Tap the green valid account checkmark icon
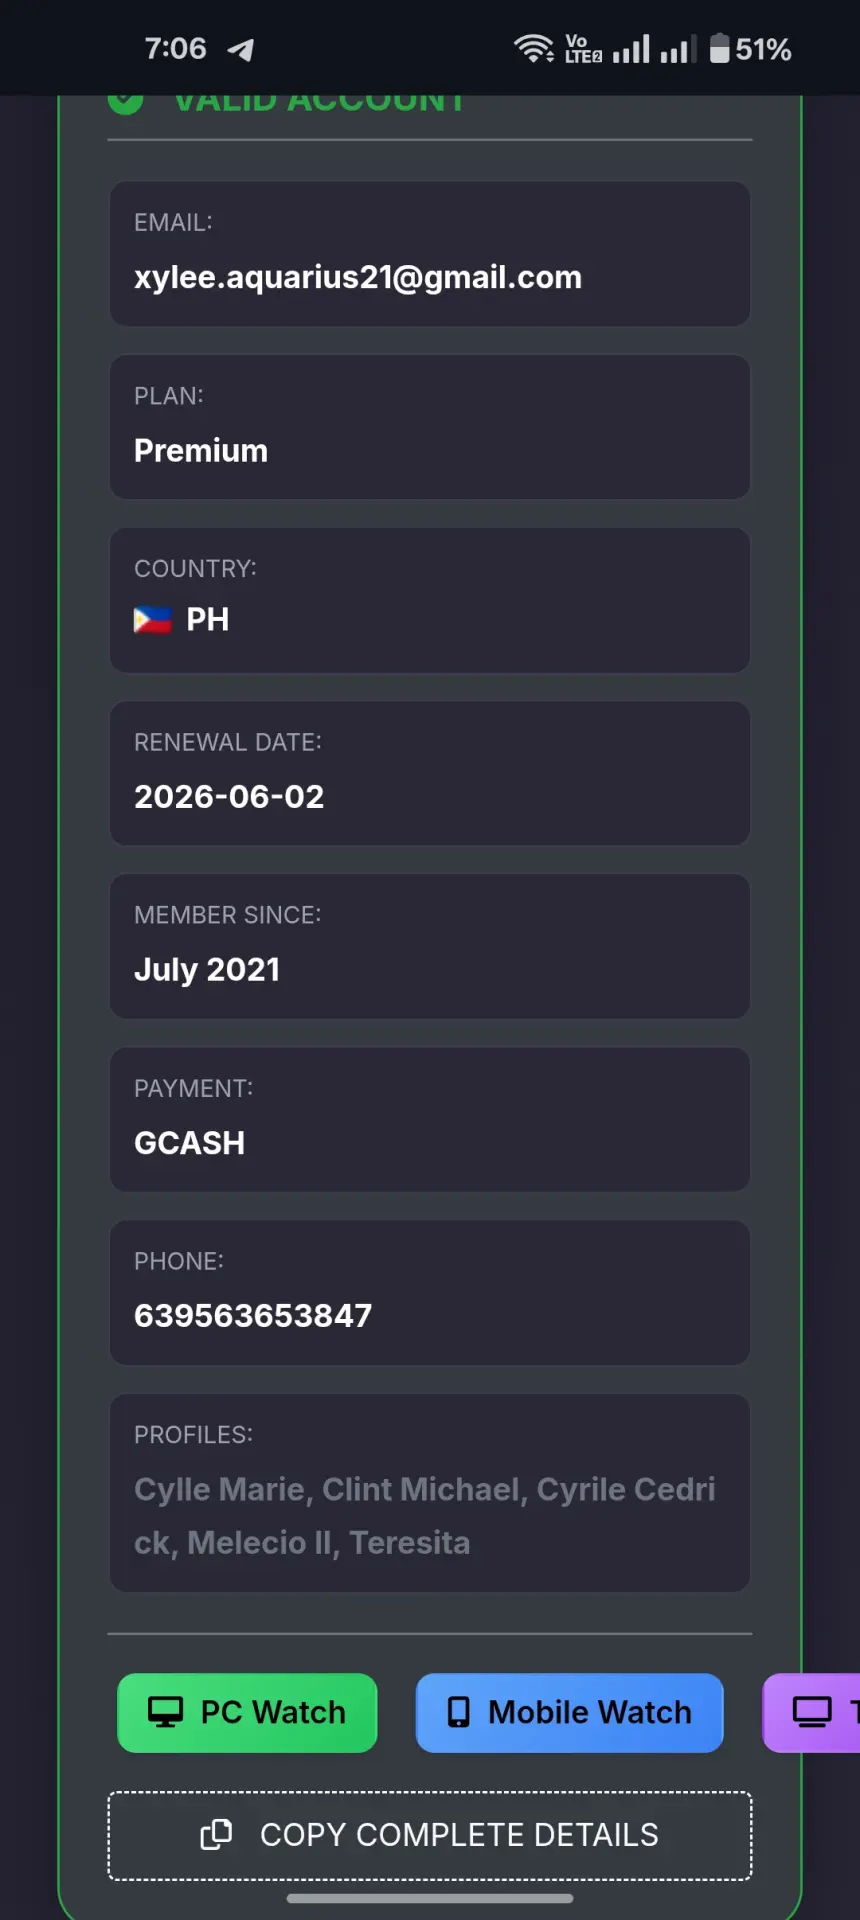Viewport: 860px width, 1920px height. click(126, 103)
